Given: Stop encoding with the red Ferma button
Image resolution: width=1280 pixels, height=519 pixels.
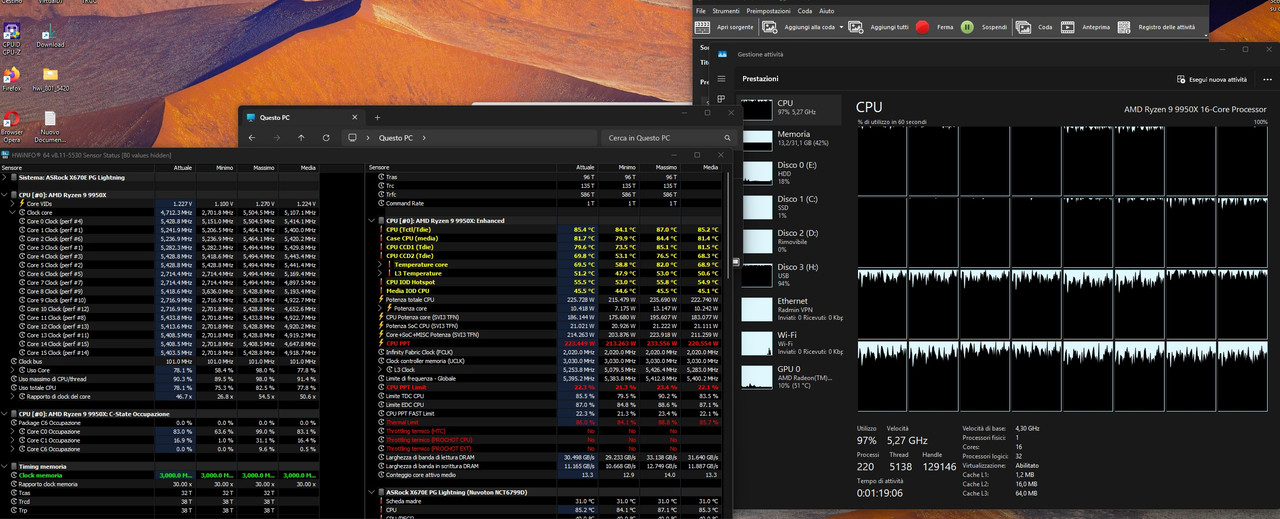Looking at the screenshot, I should [923, 28].
